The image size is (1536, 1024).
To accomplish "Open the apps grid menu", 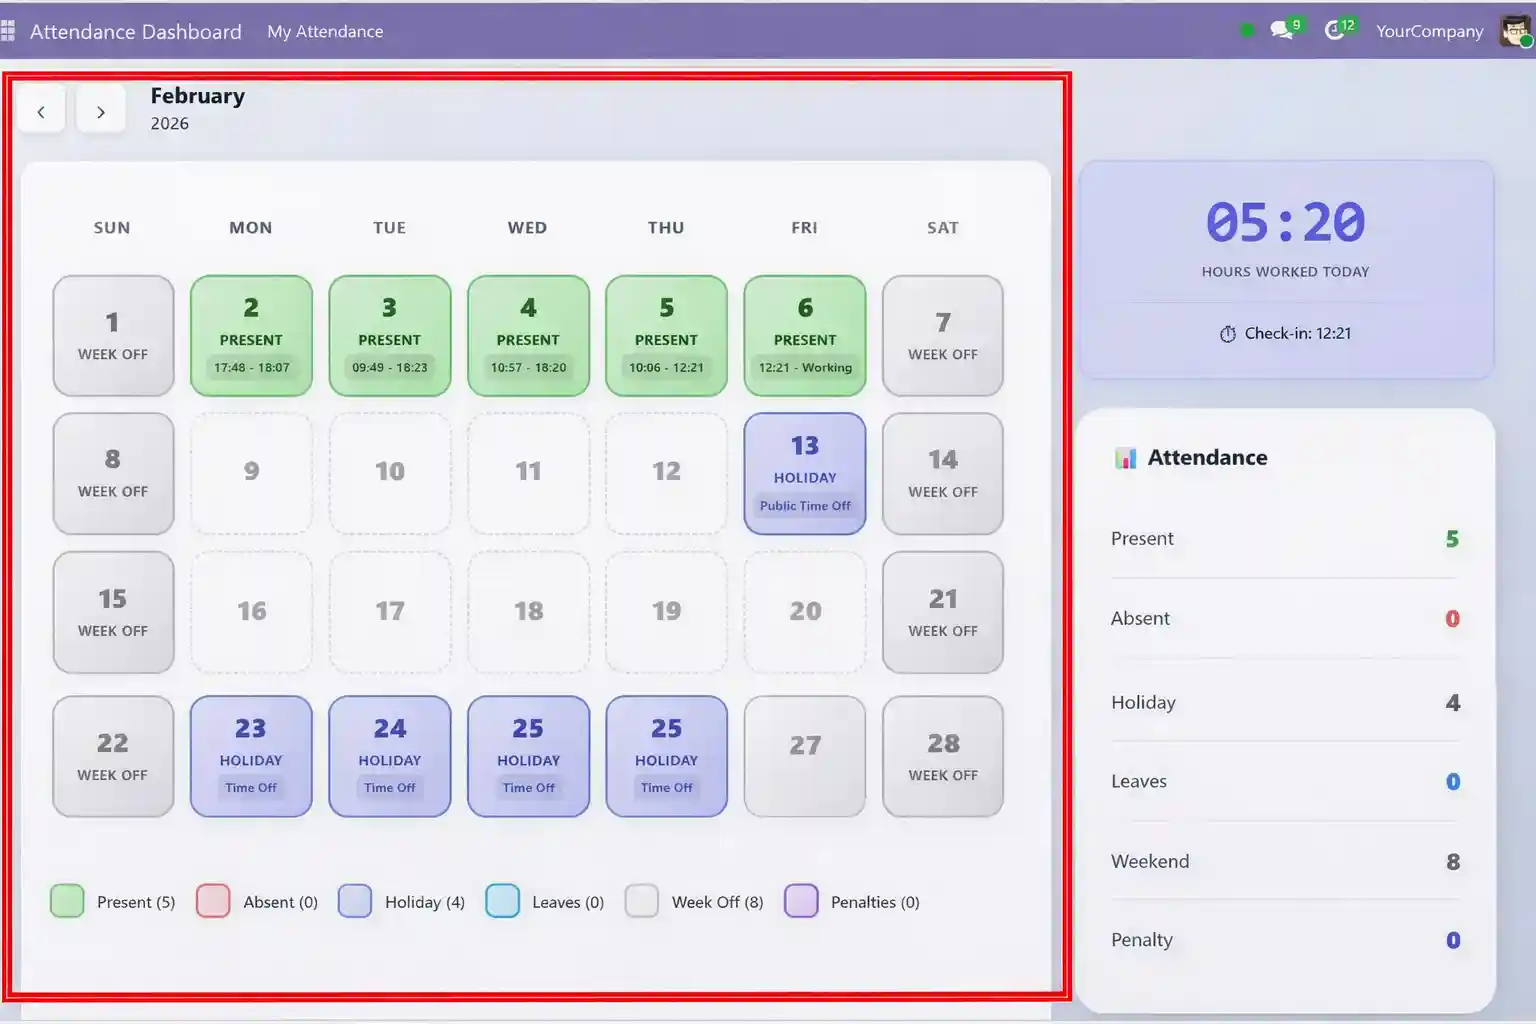I will tap(10, 30).
